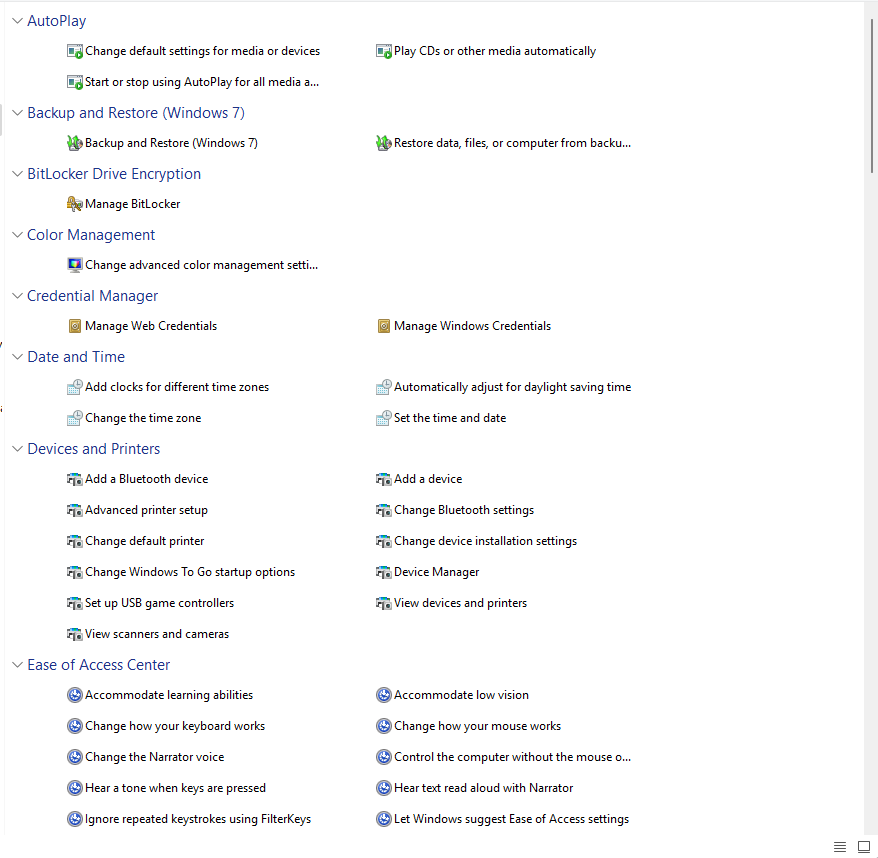878x858 pixels.
Task: Click icon beside Accommodate learning abilities
Action: pyautogui.click(x=74, y=695)
